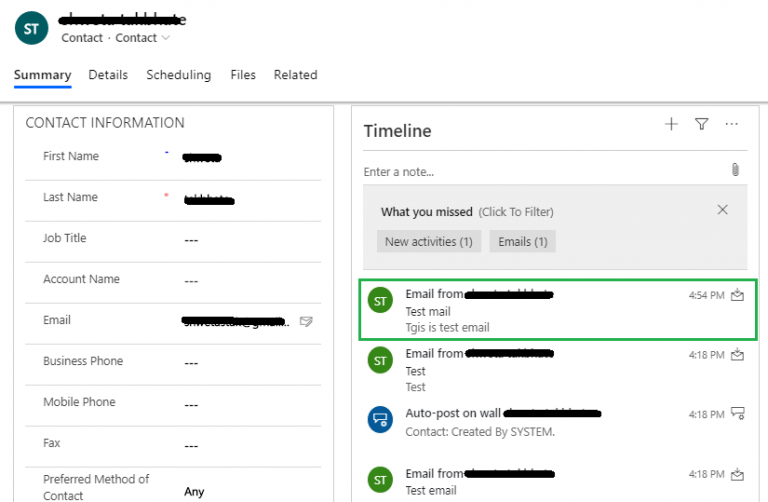The image size is (768, 502).
Task: Filter by New activities (1)
Action: click(x=428, y=242)
